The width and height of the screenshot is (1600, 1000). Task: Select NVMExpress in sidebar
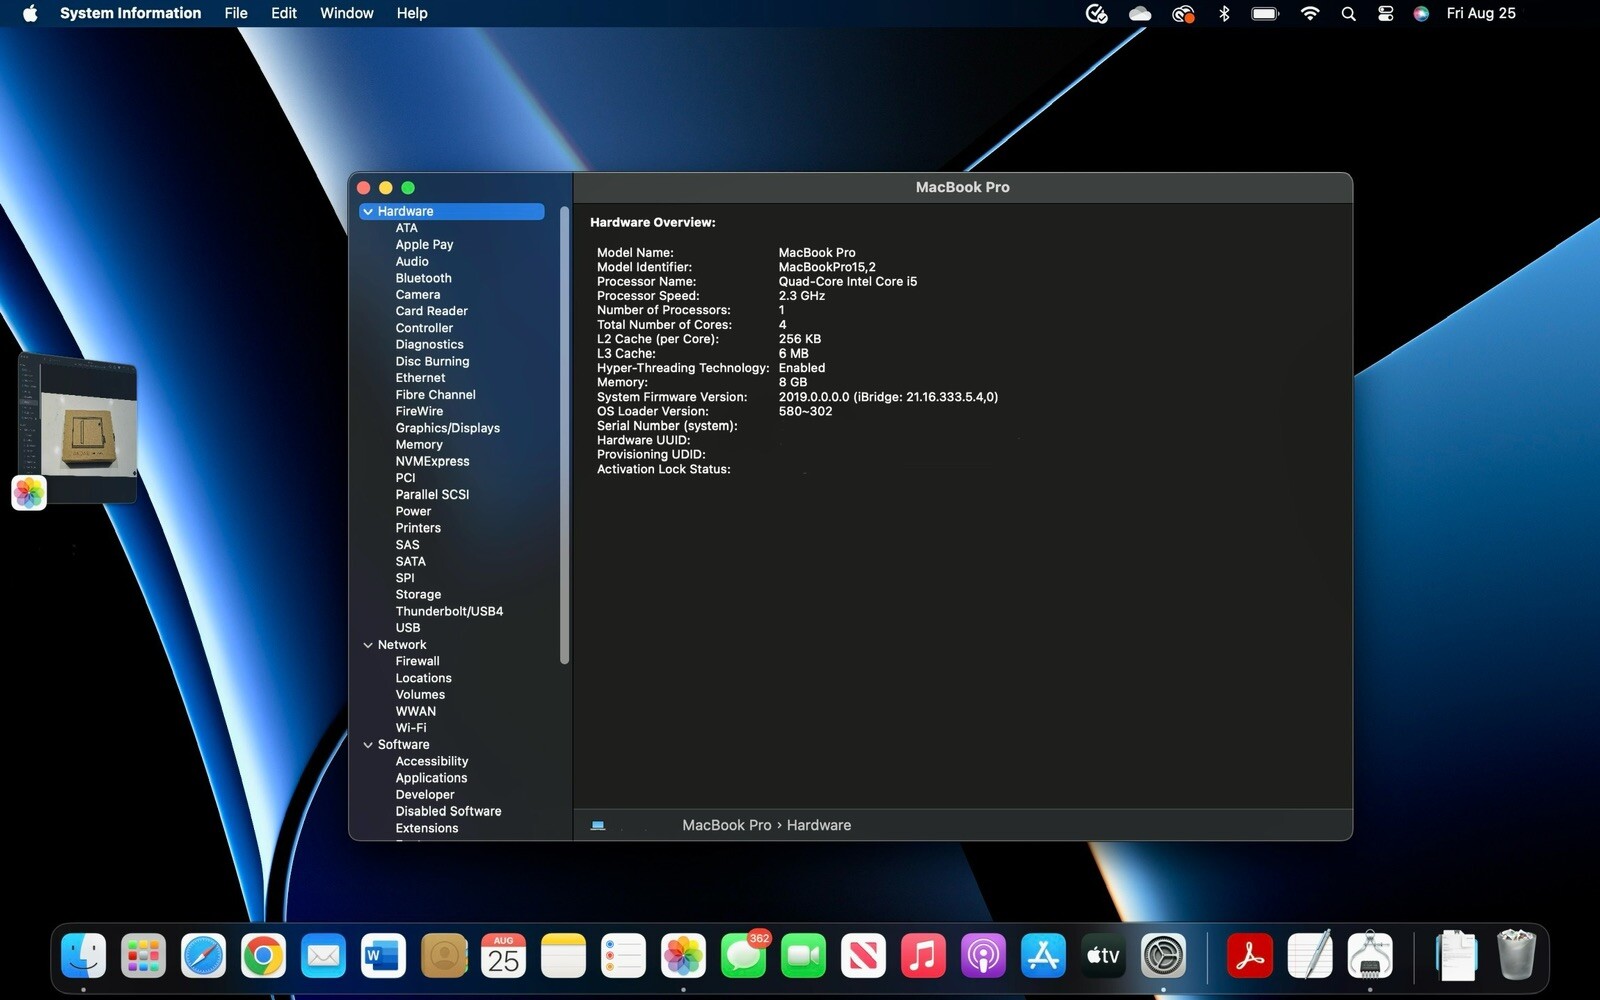click(432, 461)
